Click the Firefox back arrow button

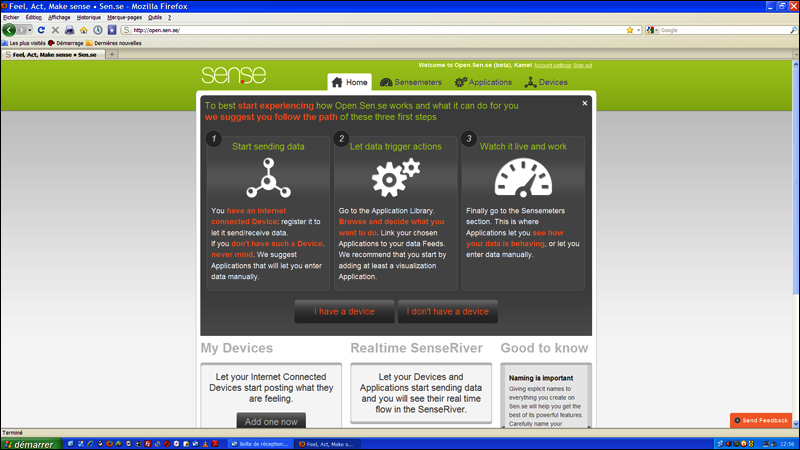pos(9,30)
